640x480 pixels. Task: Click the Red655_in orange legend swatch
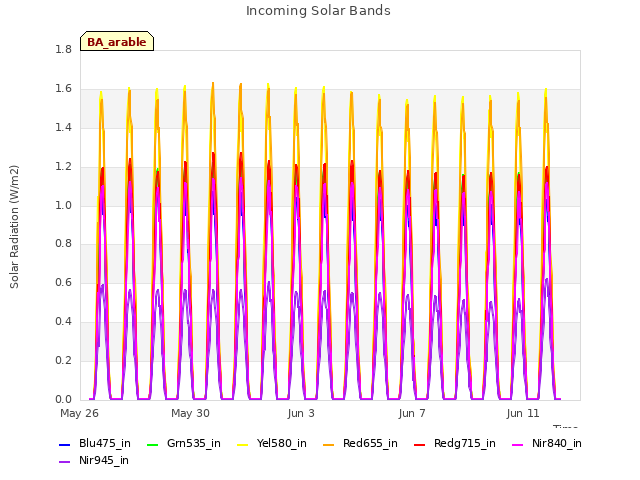(x=329, y=444)
